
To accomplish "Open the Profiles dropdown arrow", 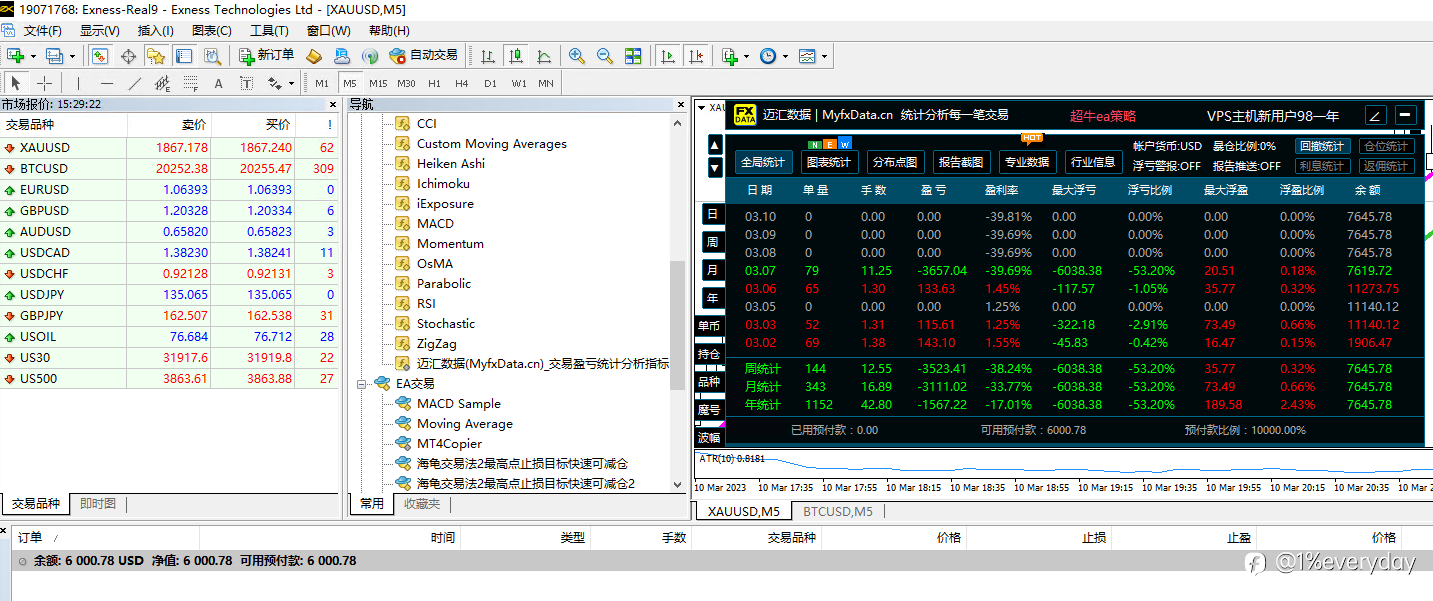I will coord(71,56).
